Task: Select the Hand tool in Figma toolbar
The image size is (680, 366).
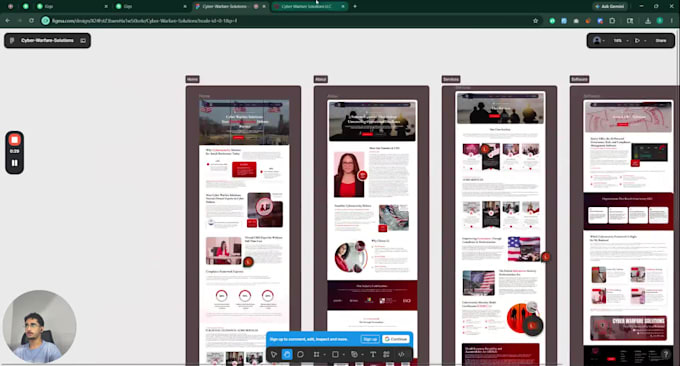Action: tap(287, 354)
